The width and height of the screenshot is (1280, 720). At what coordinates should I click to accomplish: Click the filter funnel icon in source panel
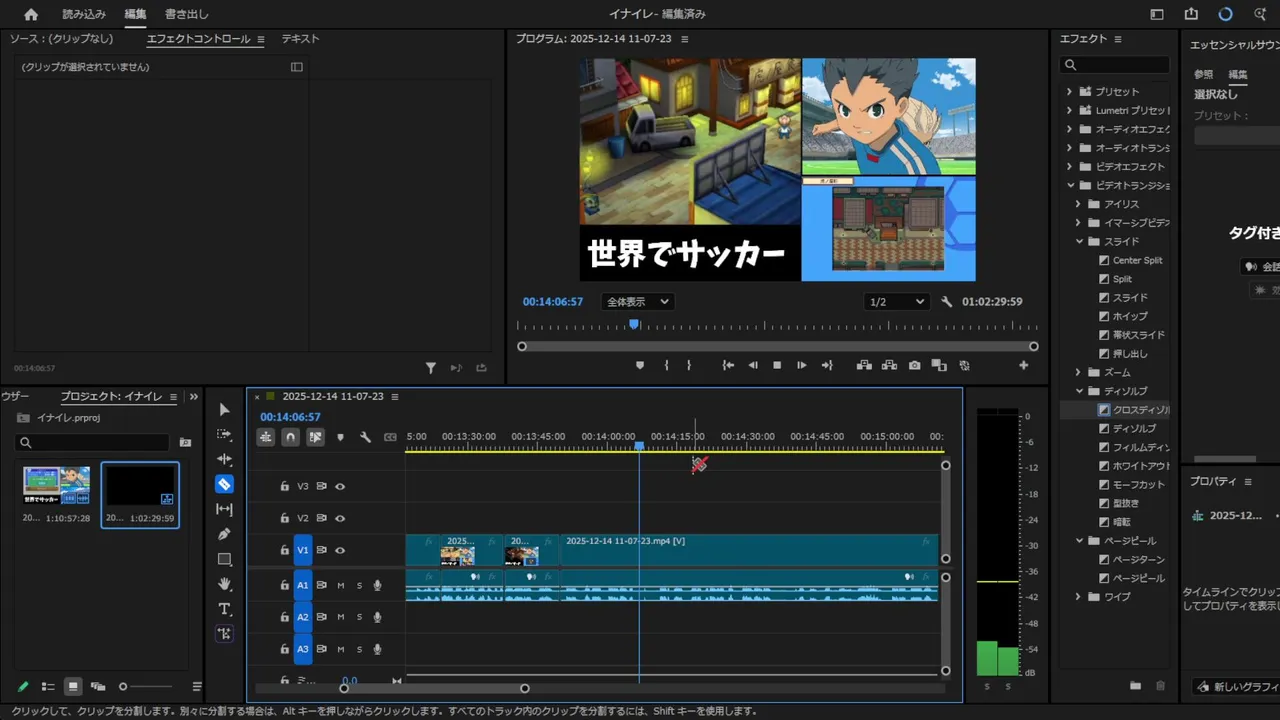[x=431, y=368]
